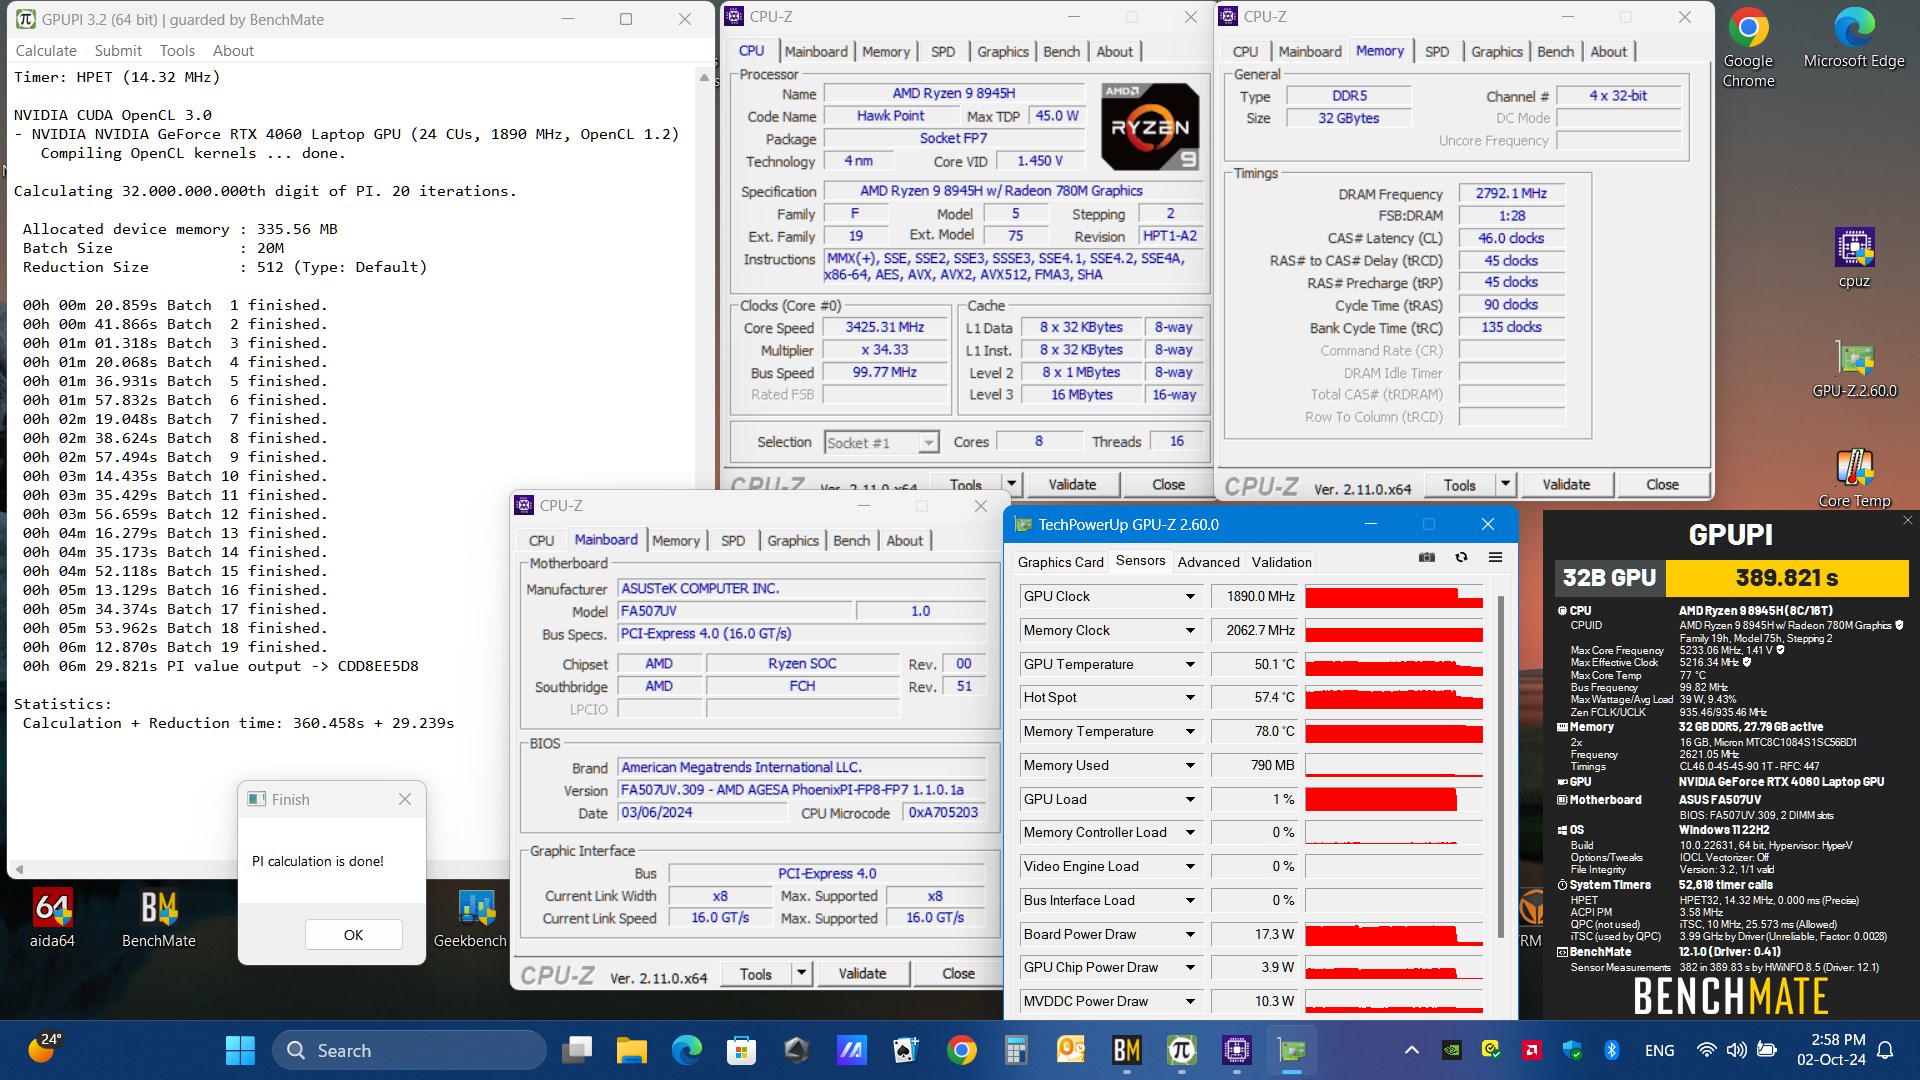The height and width of the screenshot is (1080, 1920).
Task: Open Microsoft Store from the taskbar
Action: pos(741,1050)
